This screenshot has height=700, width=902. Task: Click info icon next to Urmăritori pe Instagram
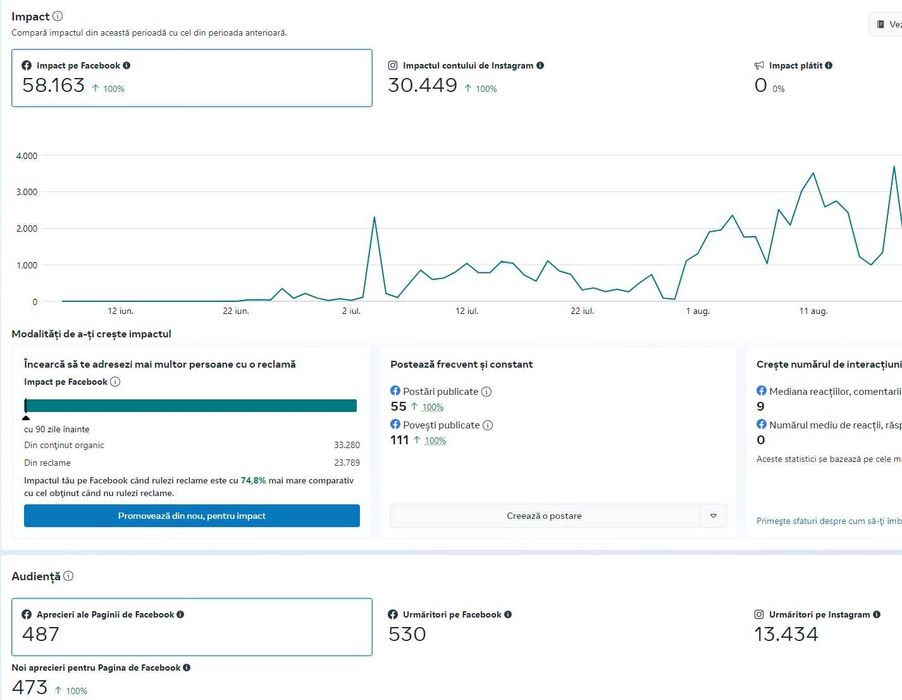coord(878,615)
